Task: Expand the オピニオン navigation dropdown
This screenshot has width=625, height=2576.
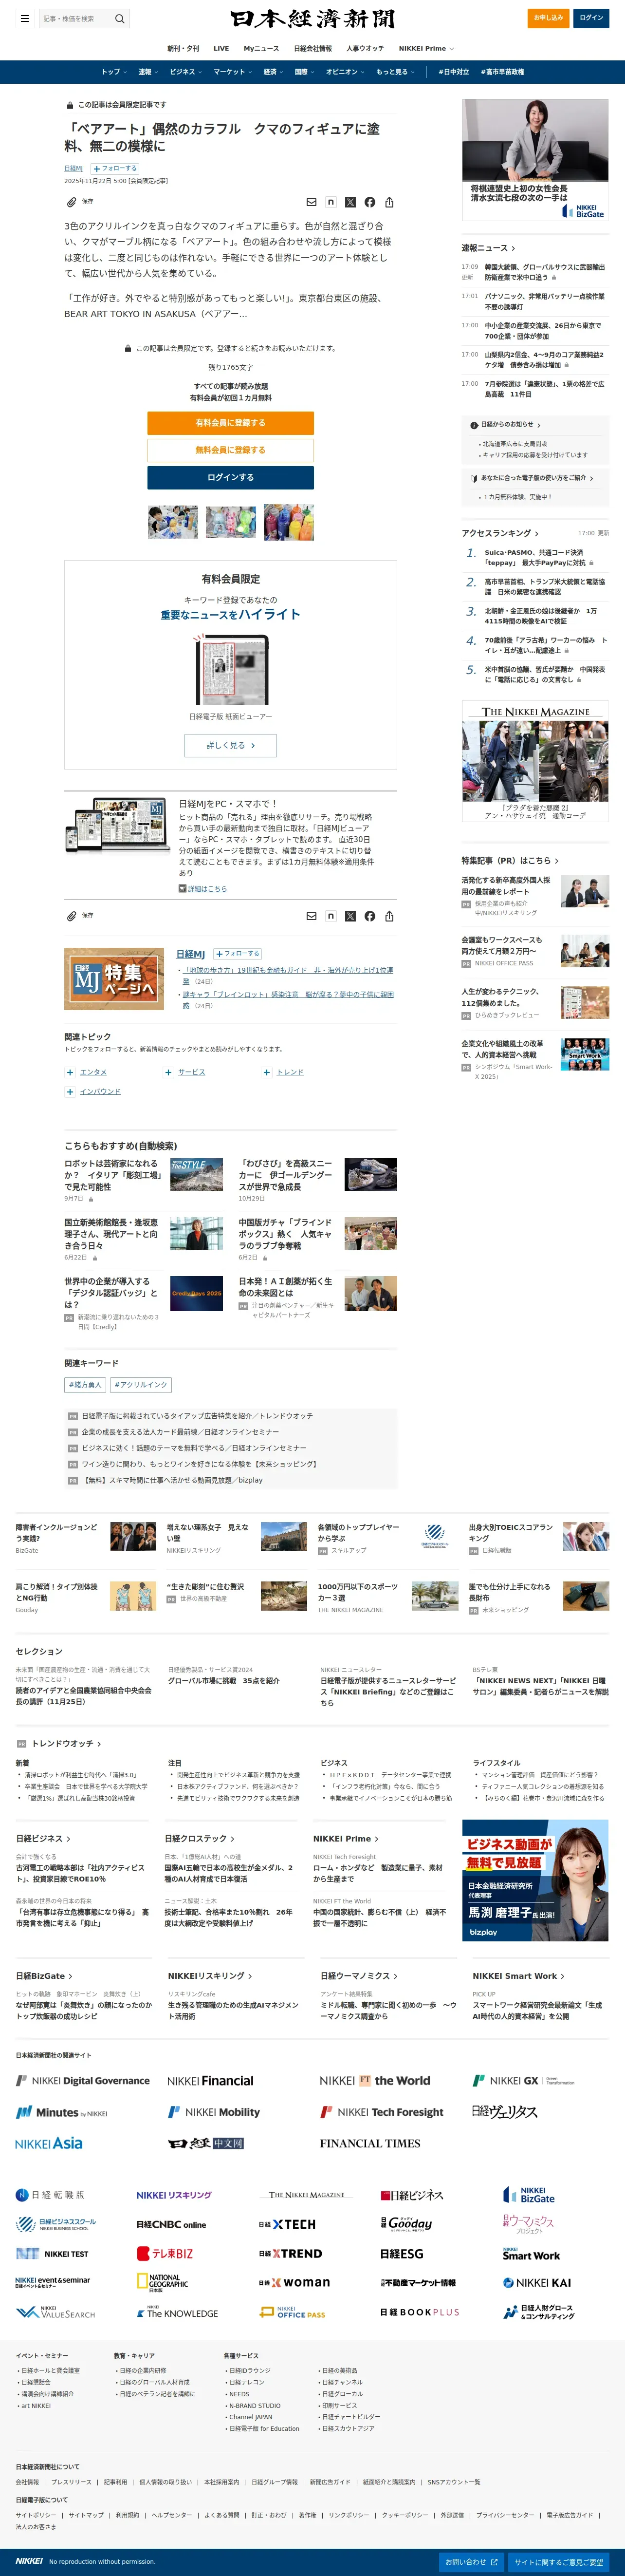Action: [346, 72]
